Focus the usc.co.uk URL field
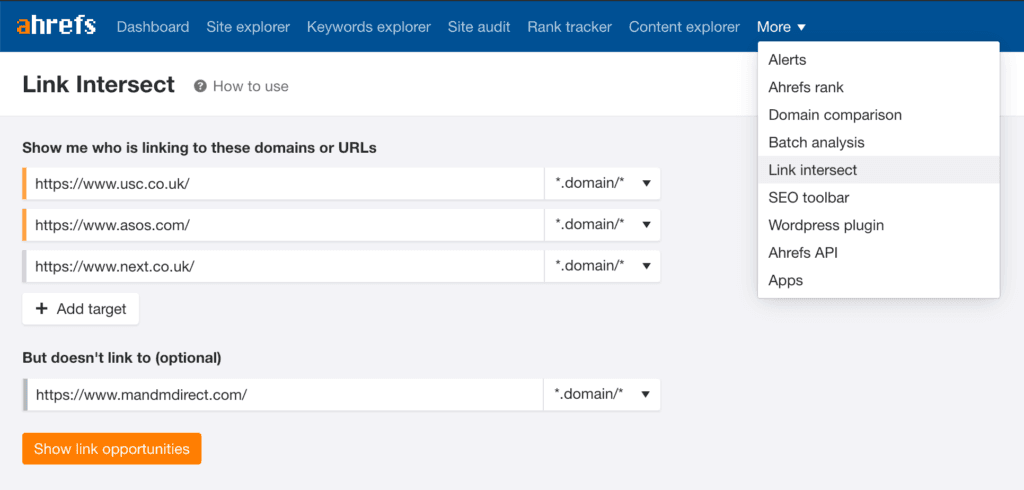1024x490 pixels. [285, 184]
